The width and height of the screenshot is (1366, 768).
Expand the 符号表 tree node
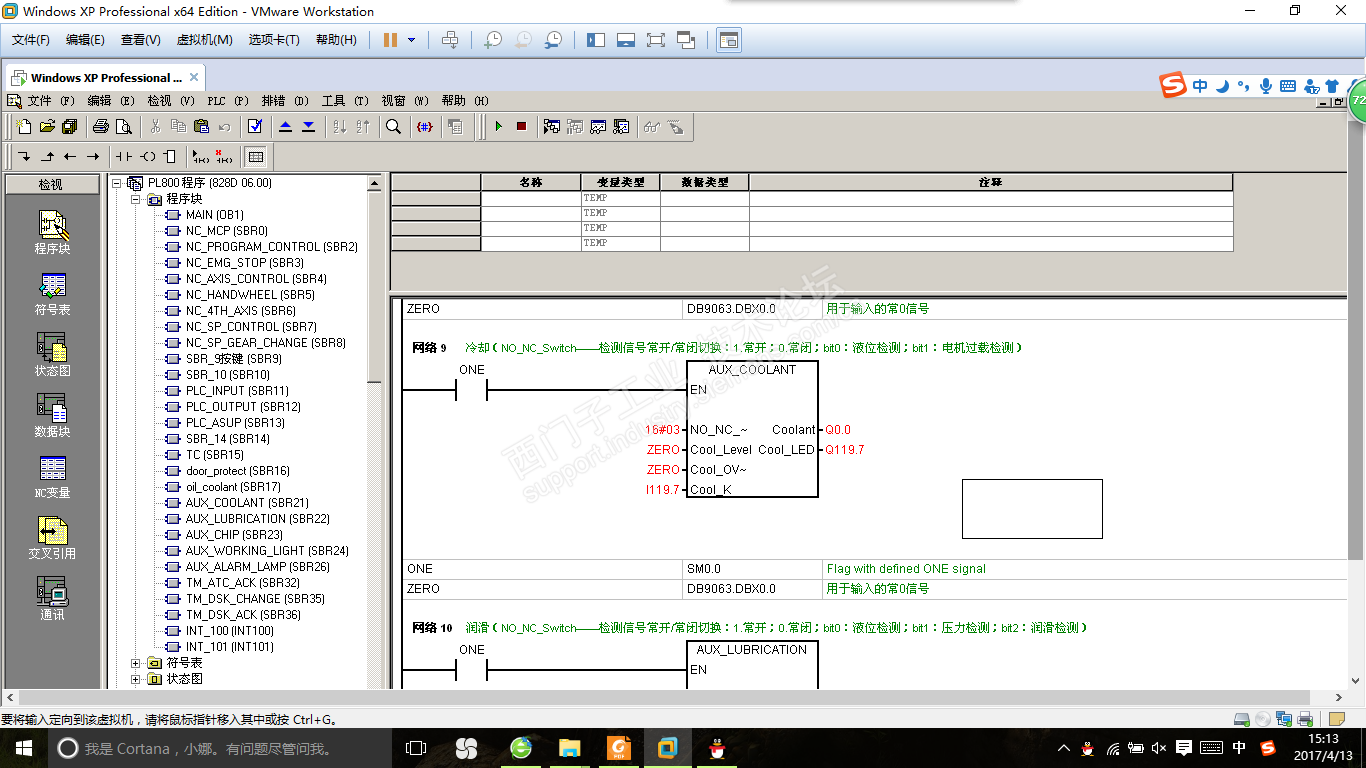[x=136, y=663]
